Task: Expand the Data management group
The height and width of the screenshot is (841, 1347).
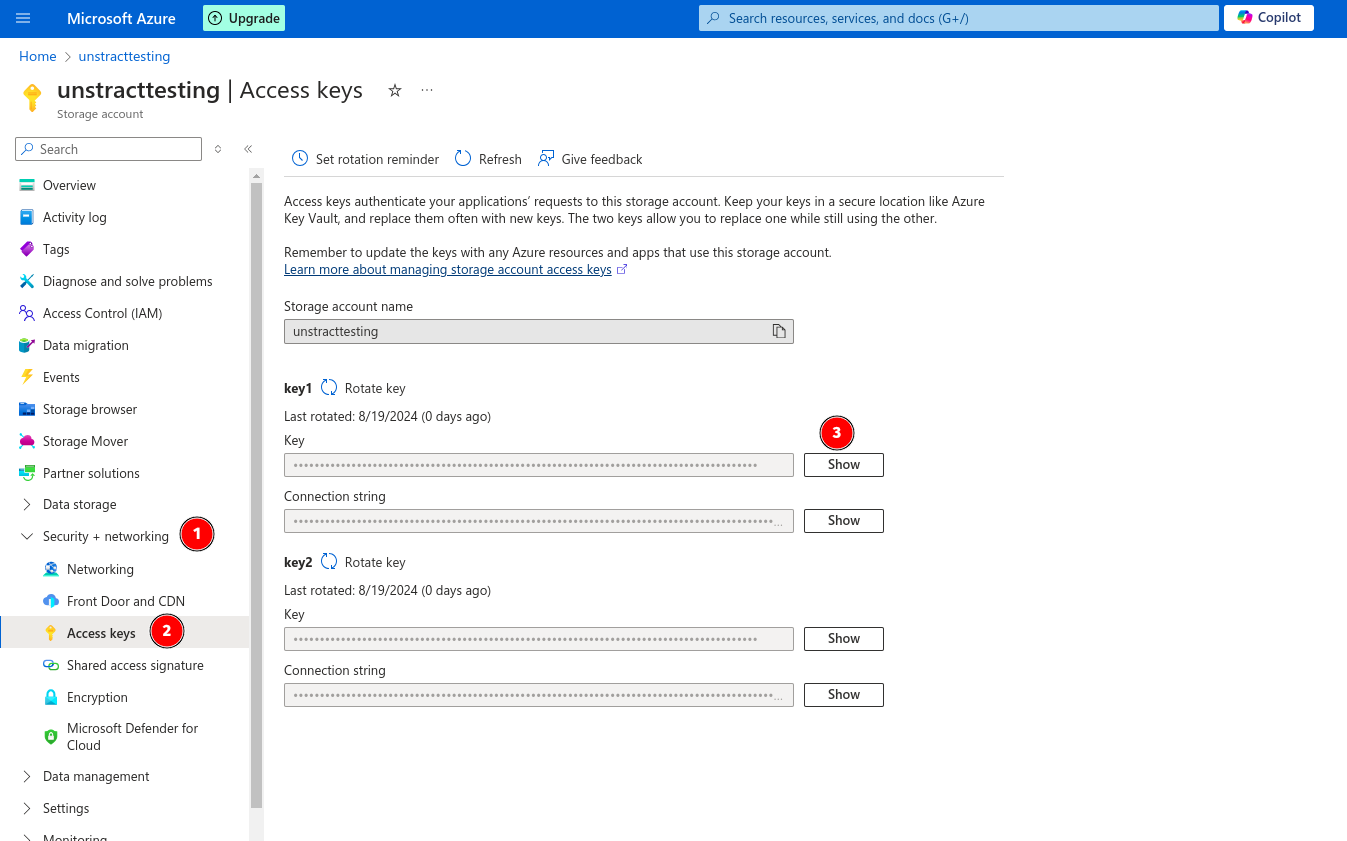Action: 27,776
